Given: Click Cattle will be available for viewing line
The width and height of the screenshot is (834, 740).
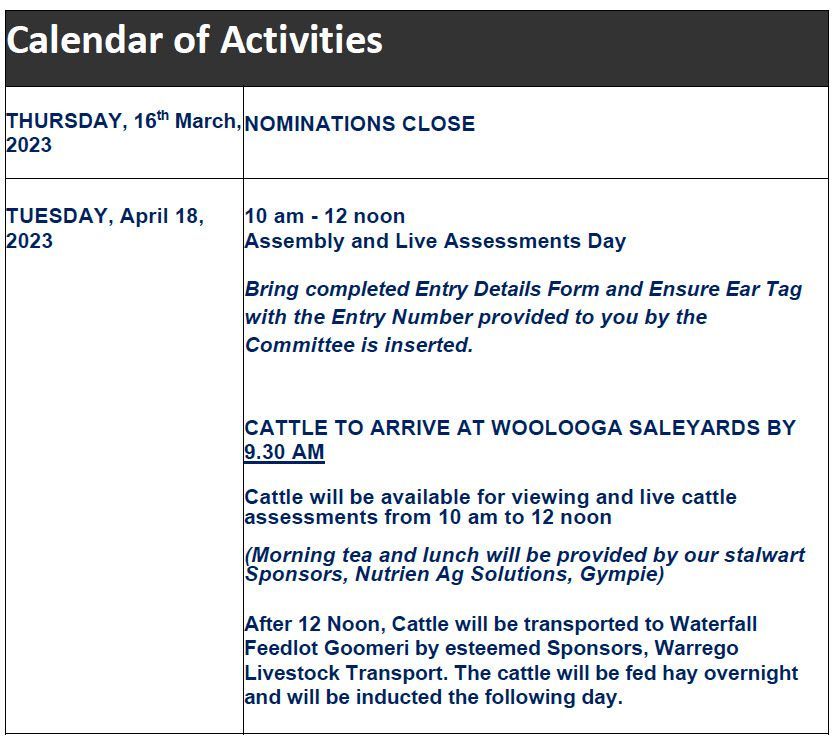Looking at the screenshot, I should 490,497.
